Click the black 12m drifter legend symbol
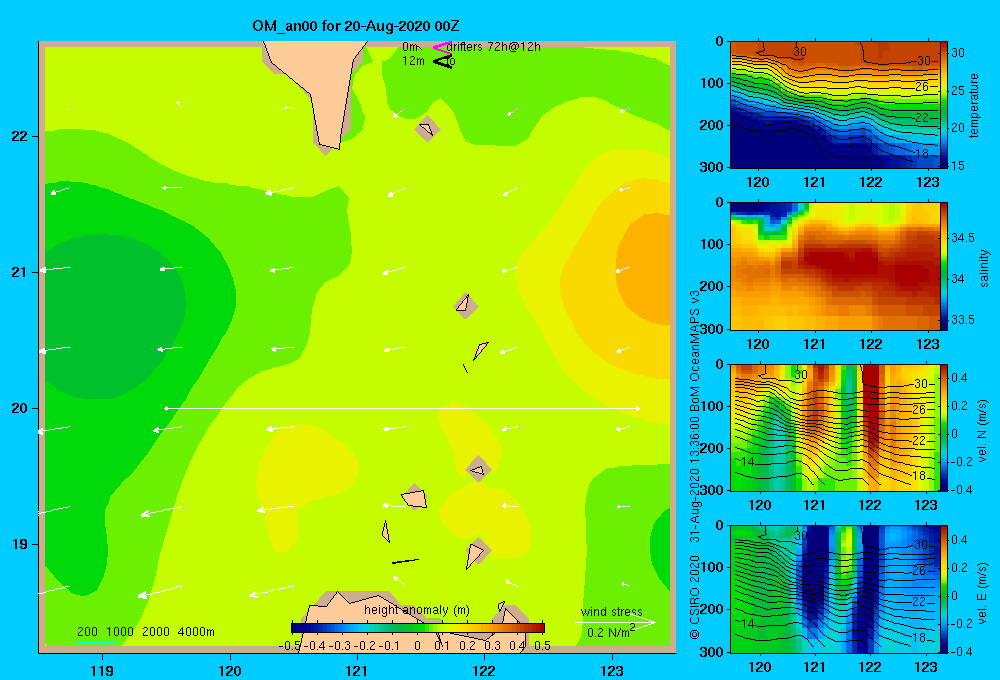This screenshot has width=1000, height=680. (x=443, y=61)
